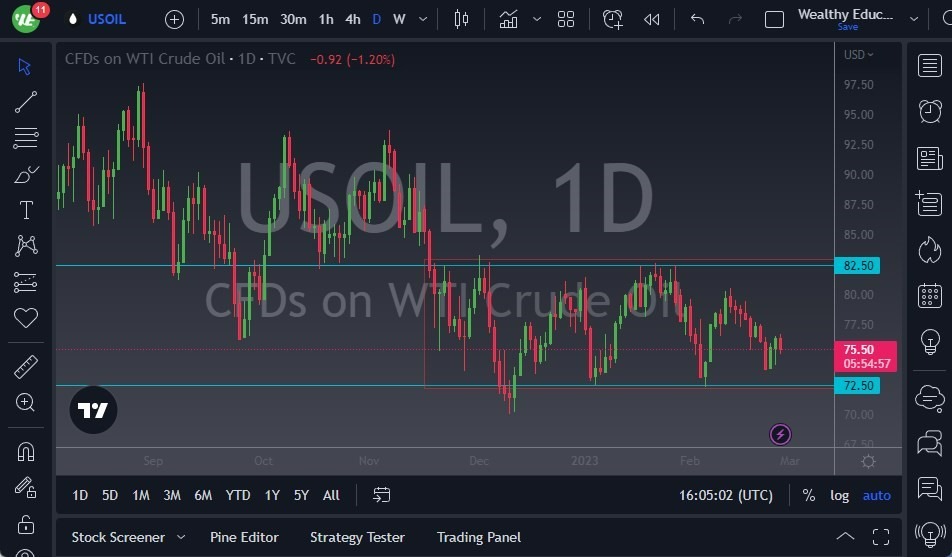Activate the zoom in tool
952x557 pixels.
coord(26,402)
